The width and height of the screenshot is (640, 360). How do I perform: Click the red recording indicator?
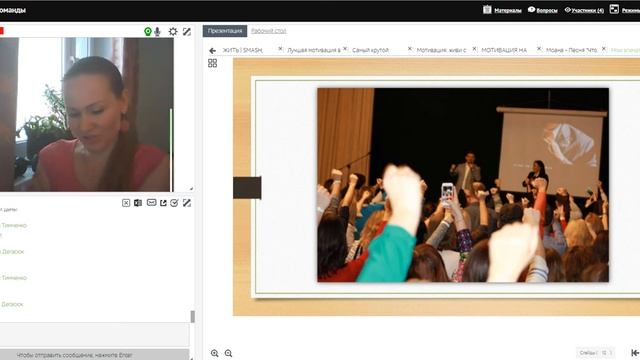(2, 31)
